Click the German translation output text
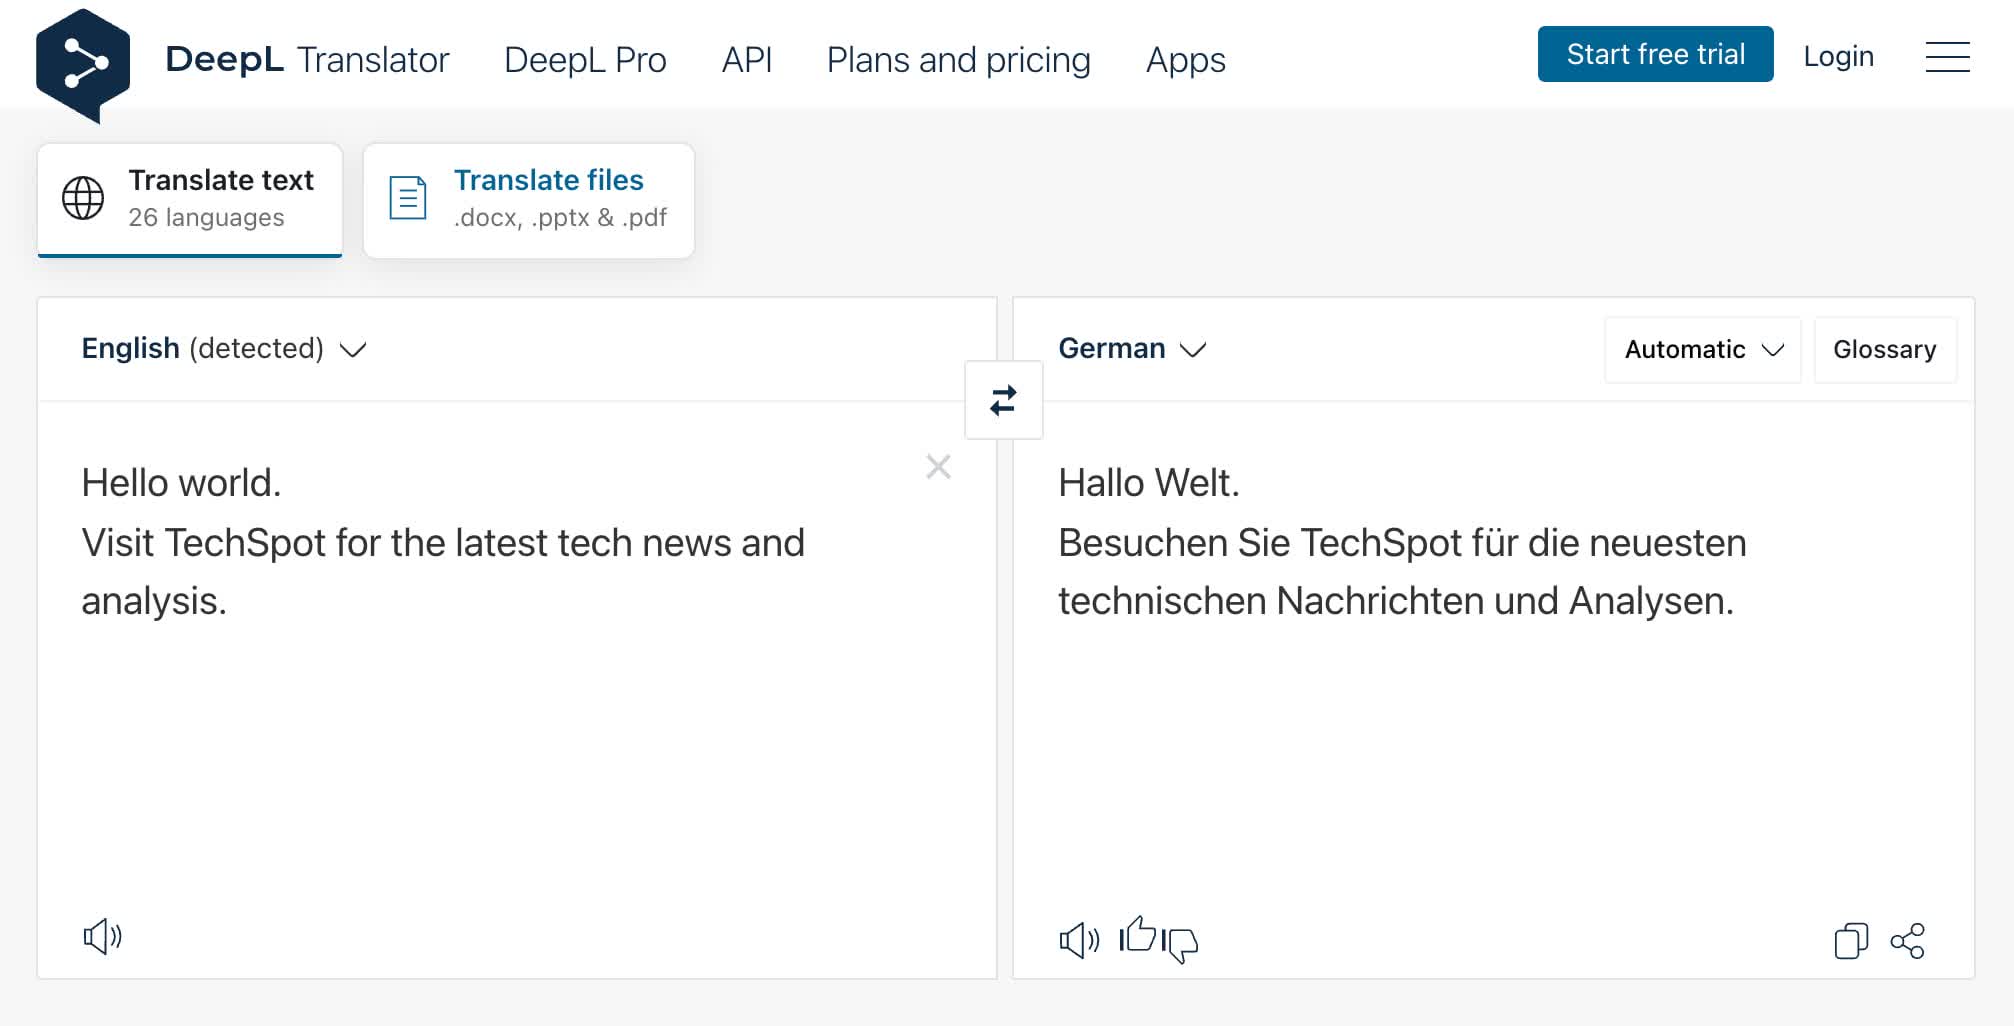Viewport: 2014px width, 1026px height. pos(1402,542)
